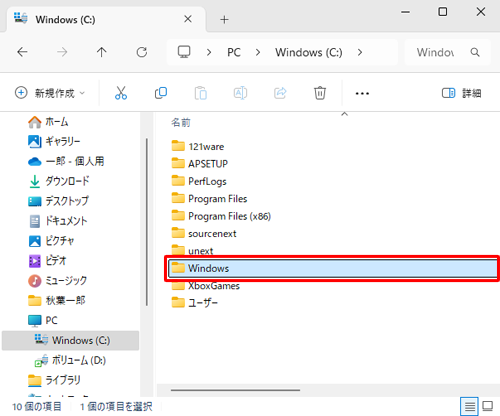Screen dimensions: 500x416
Task: Sort by 名前 column header
Action: pyautogui.click(x=181, y=123)
